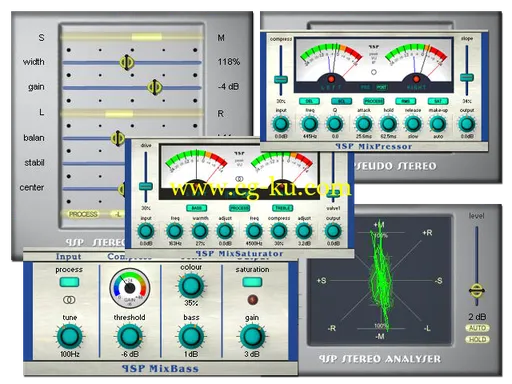Click the compress knob in MixSaturator
512x384 pixels.
pos(279,231)
